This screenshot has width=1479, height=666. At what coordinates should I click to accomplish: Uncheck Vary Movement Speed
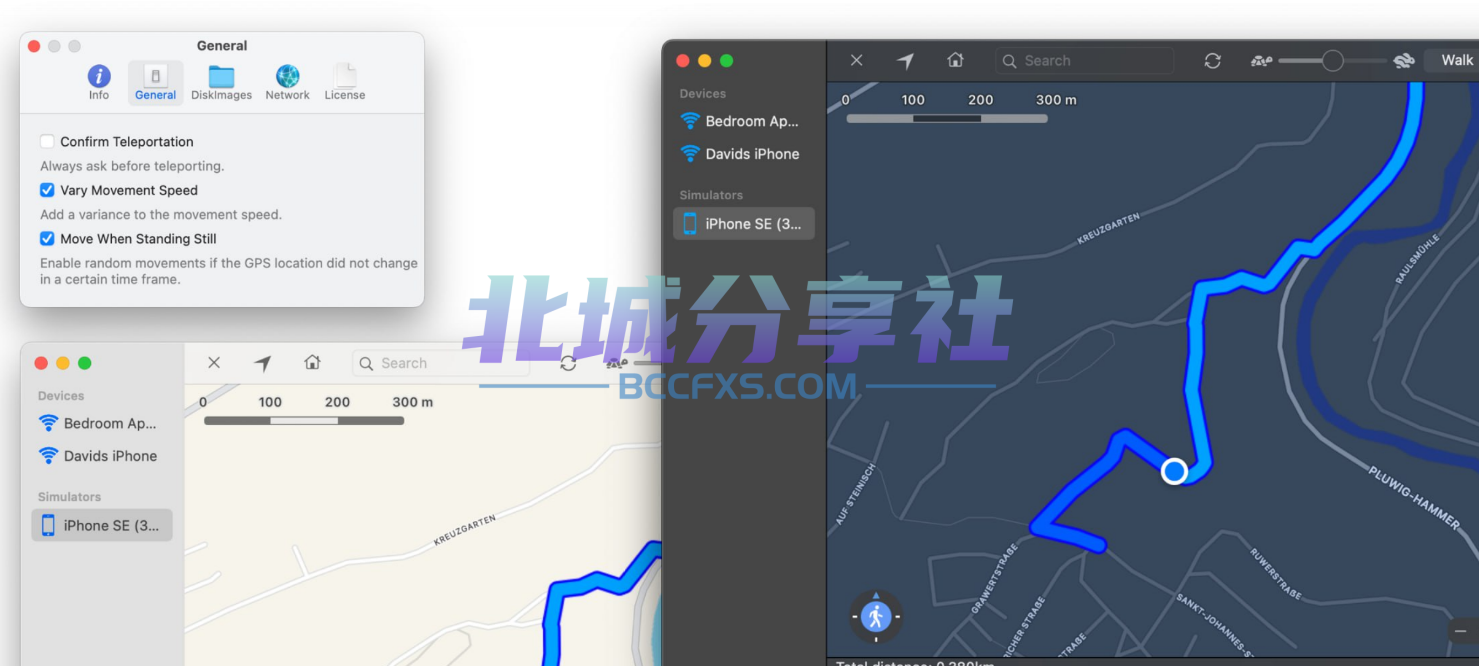pos(47,190)
